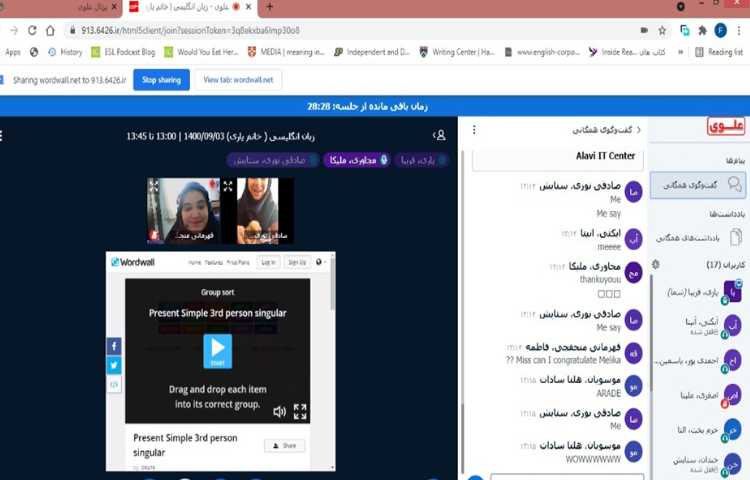The image size is (750, 480).
Task: Click the Wordwall Log In button
Action: click(x=268, y=262)
